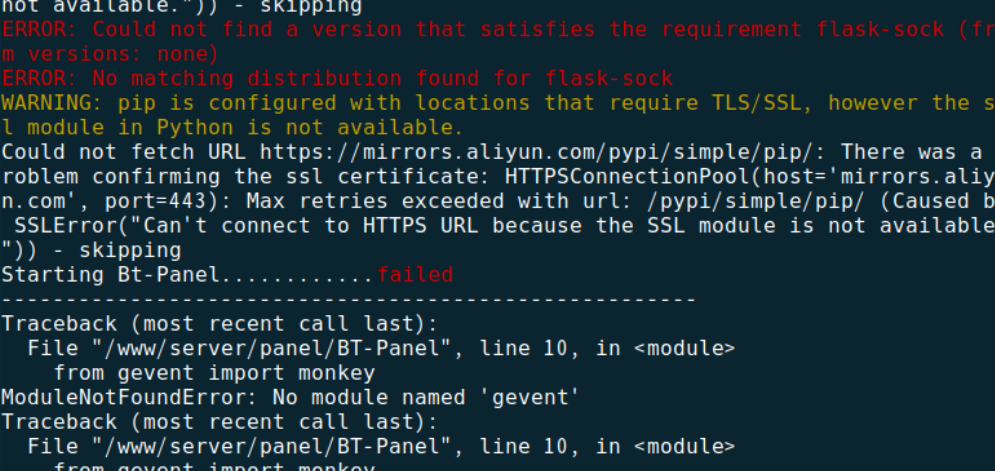The image size is (995, 471).
Task: Click the red 'failed' status text
Action: click(x=415, y=275)
